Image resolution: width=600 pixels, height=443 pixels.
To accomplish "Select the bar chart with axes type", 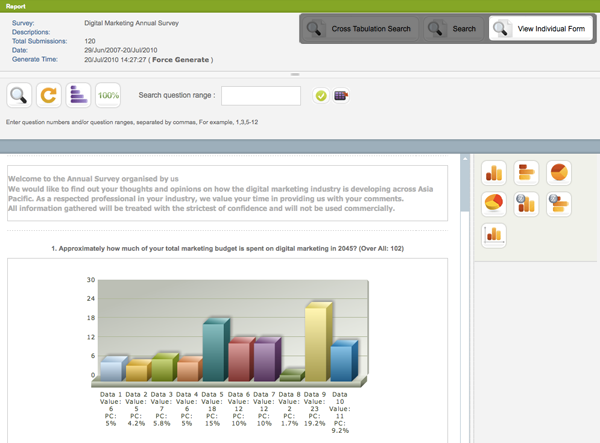I will [494, 235].
